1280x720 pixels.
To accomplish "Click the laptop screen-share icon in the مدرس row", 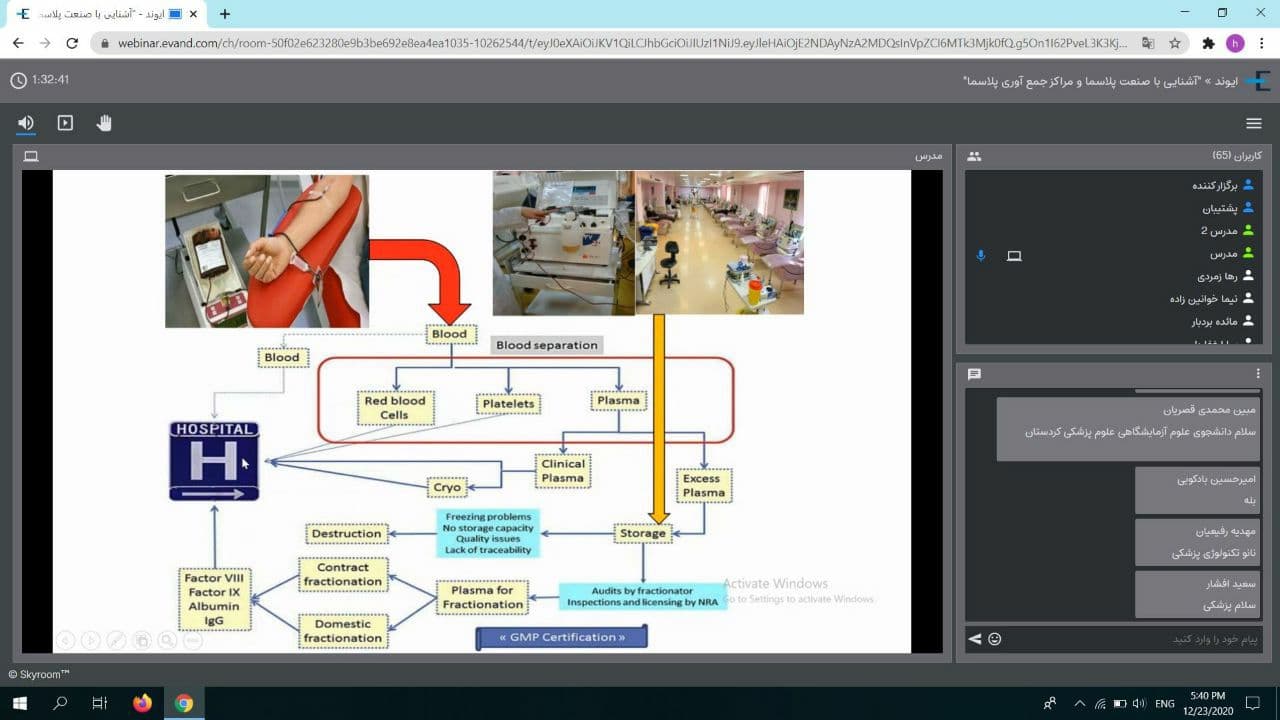I will tap(1014, 255).
